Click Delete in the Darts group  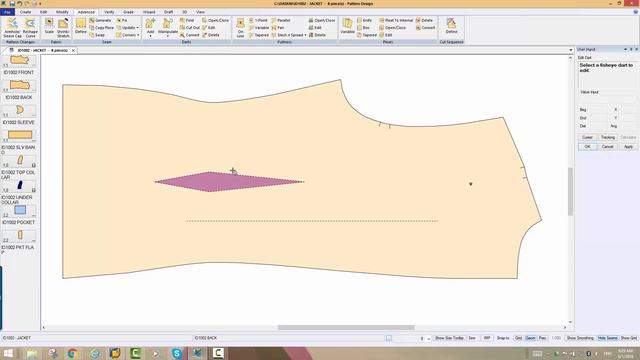pyautogui.click(x=211, y=35)
